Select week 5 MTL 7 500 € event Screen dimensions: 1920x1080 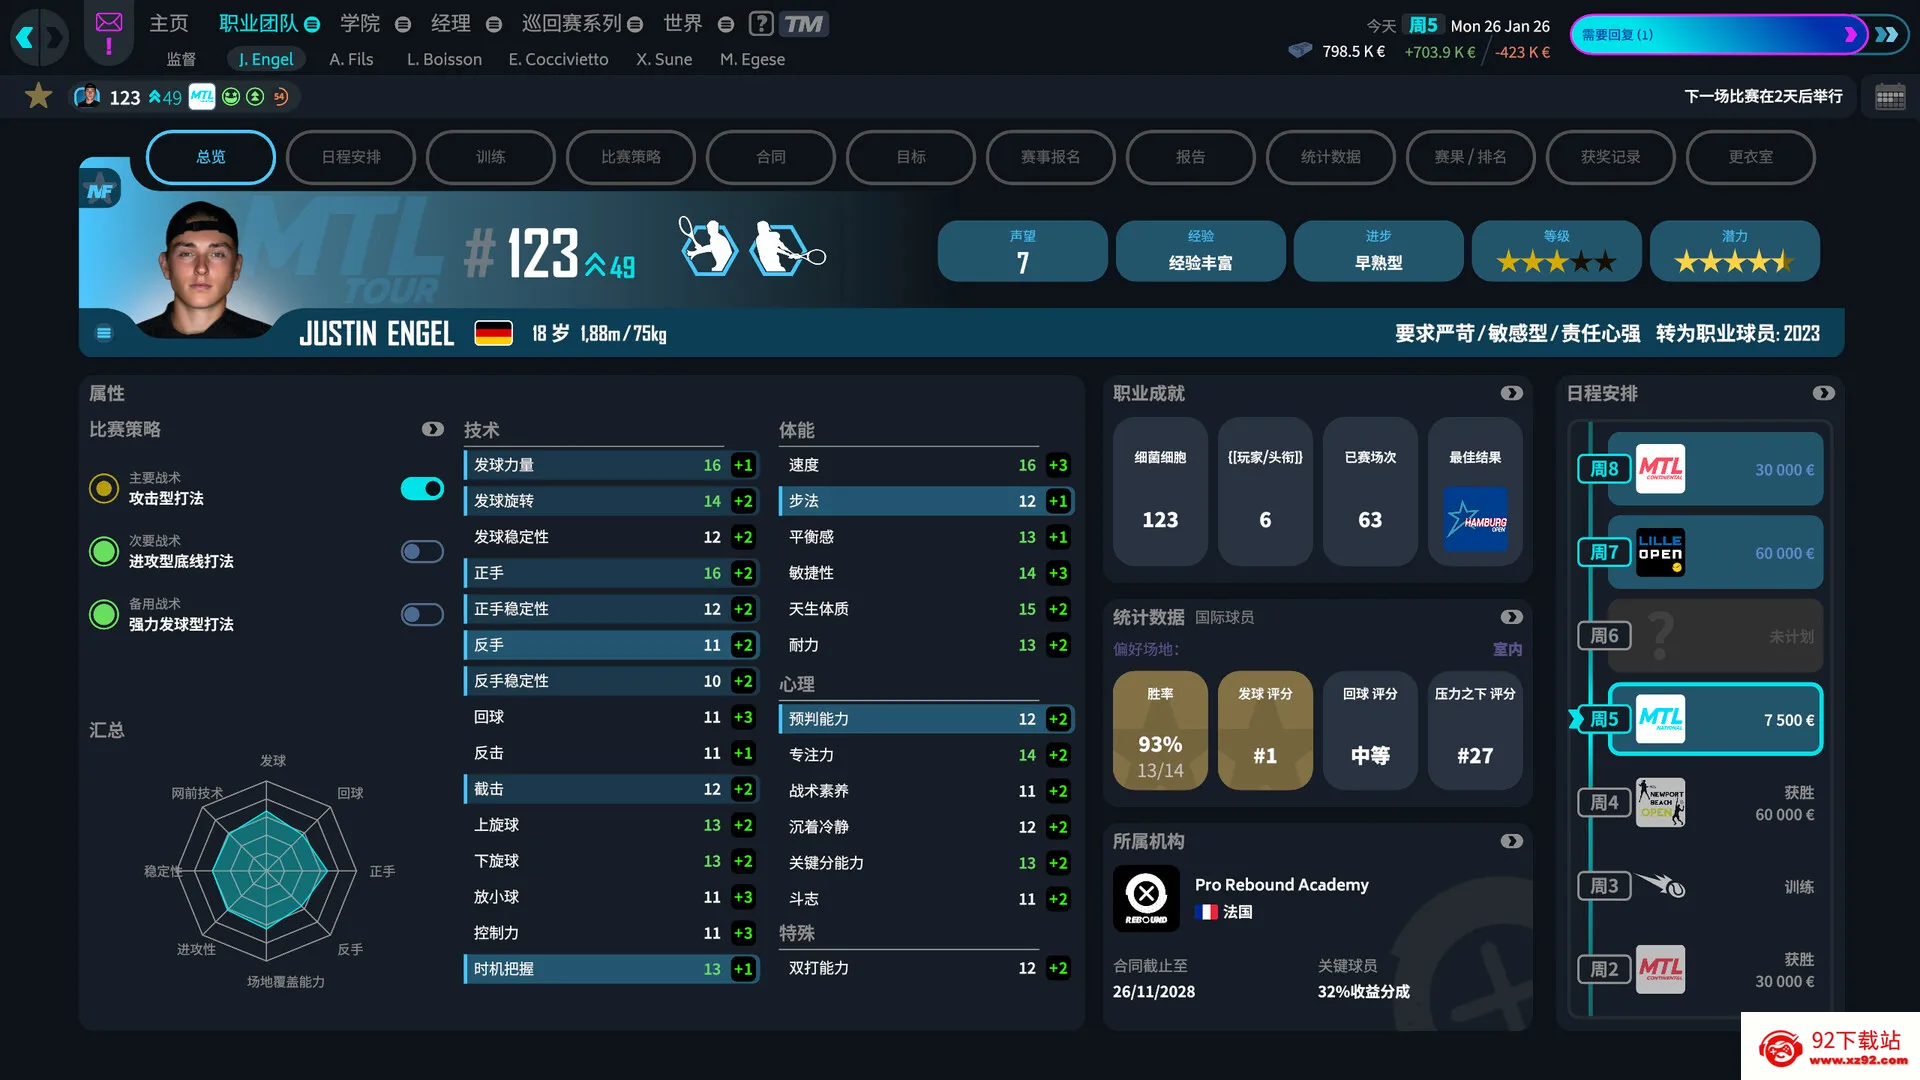click(x=1715, y=719)
